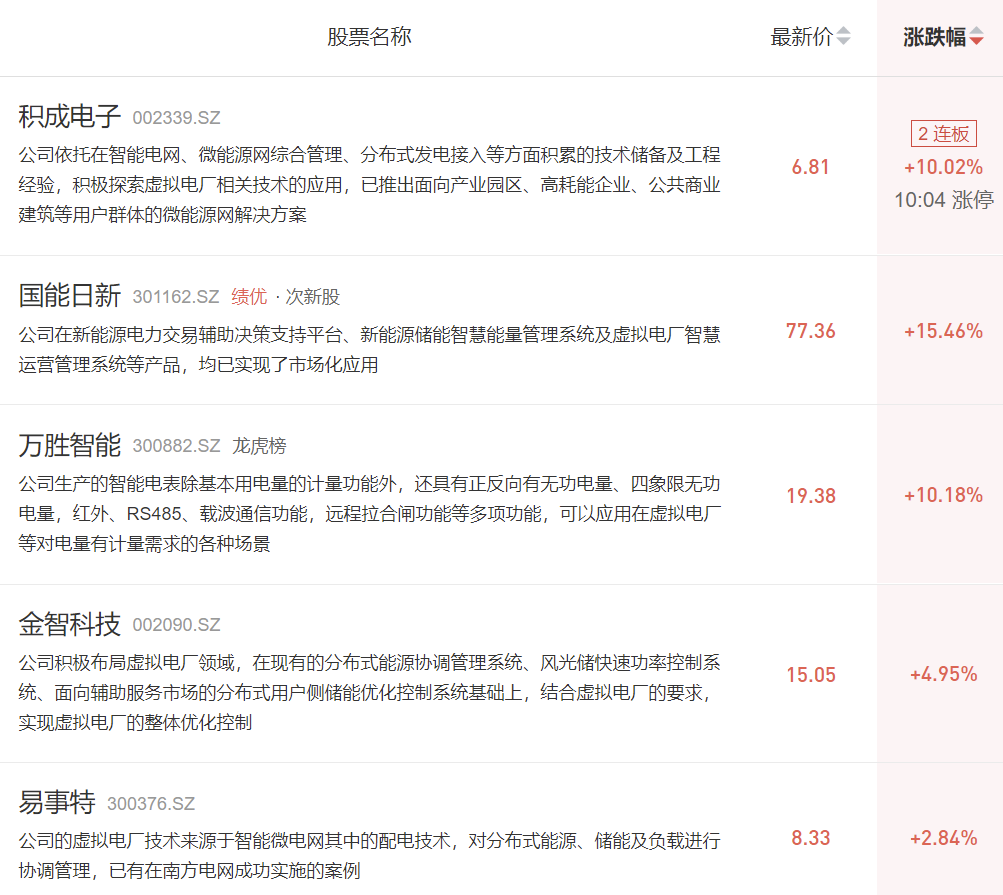This screenshot has width=1003, height=895.
Task: Click price 77.36
Action: tap(810, 331)
